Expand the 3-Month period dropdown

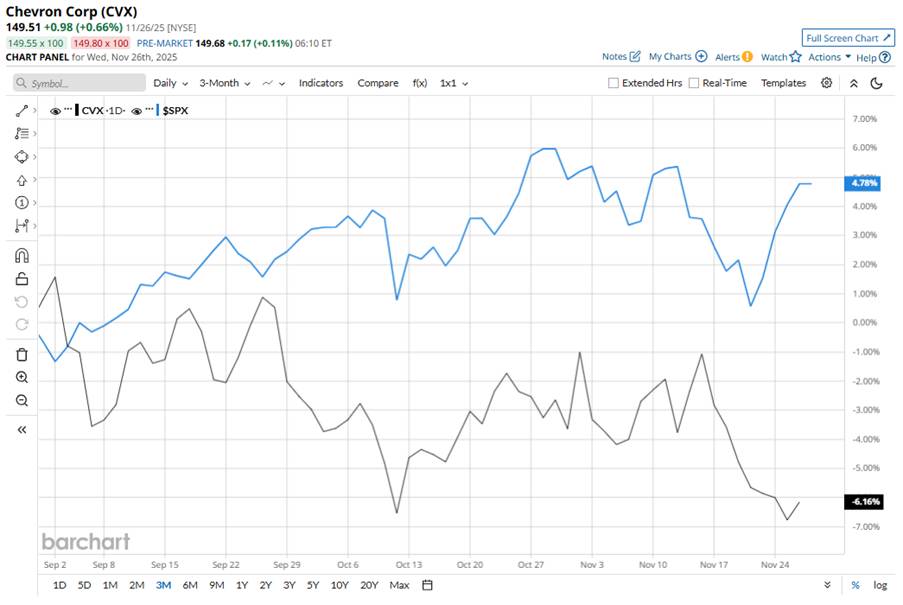224,83
